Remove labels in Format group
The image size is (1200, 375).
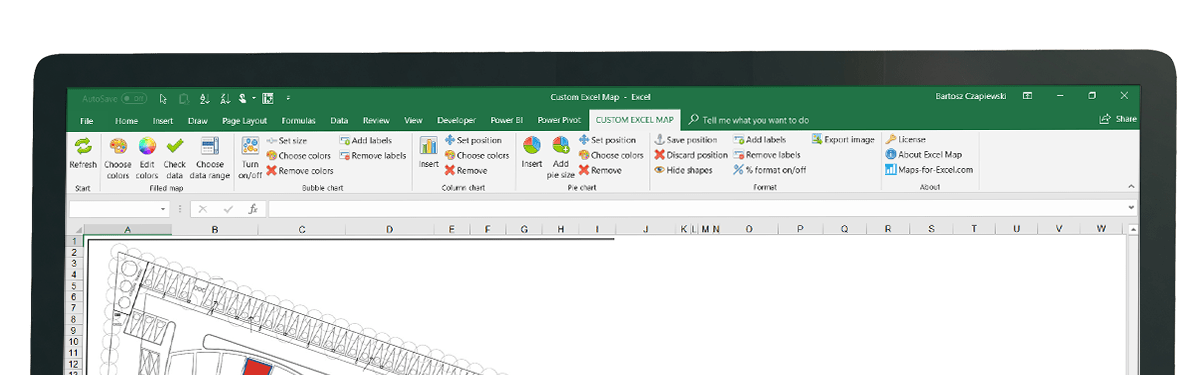pyautogui.click(x=767, y=155)
